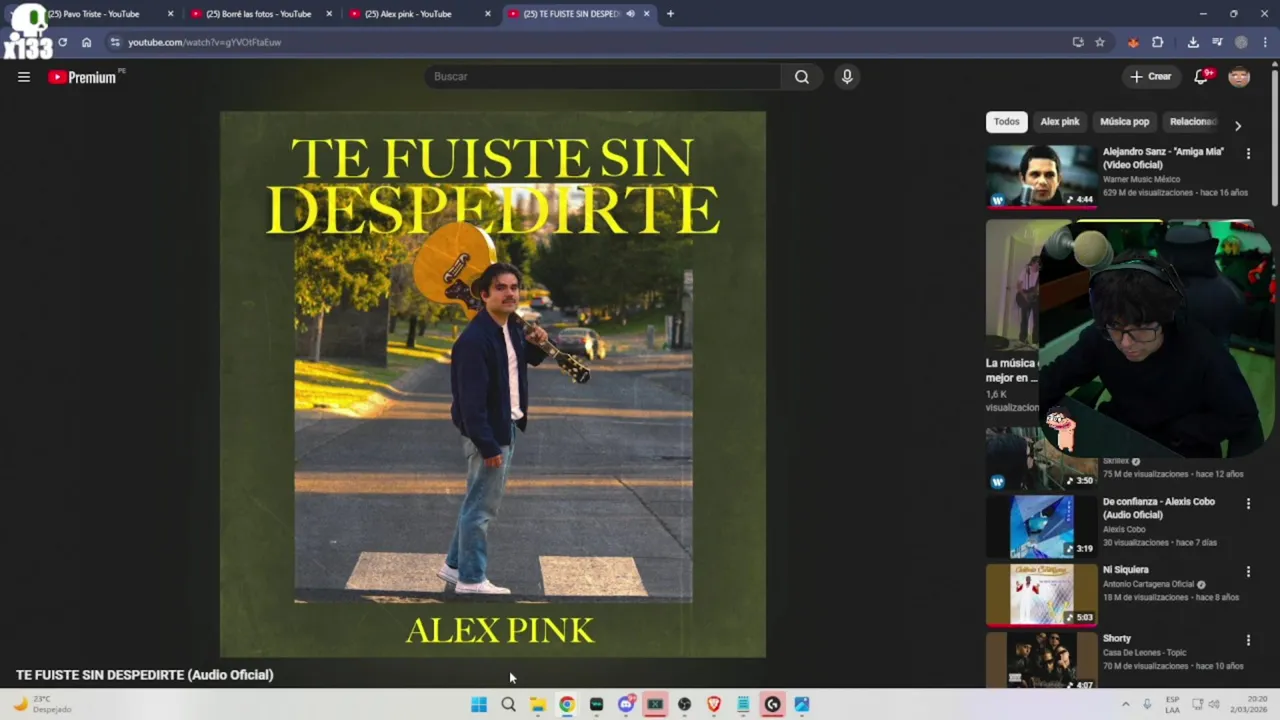Select the Música pop filter chip
Viewport: 1280px width, 720px height.
click(x=1124, y=121)
